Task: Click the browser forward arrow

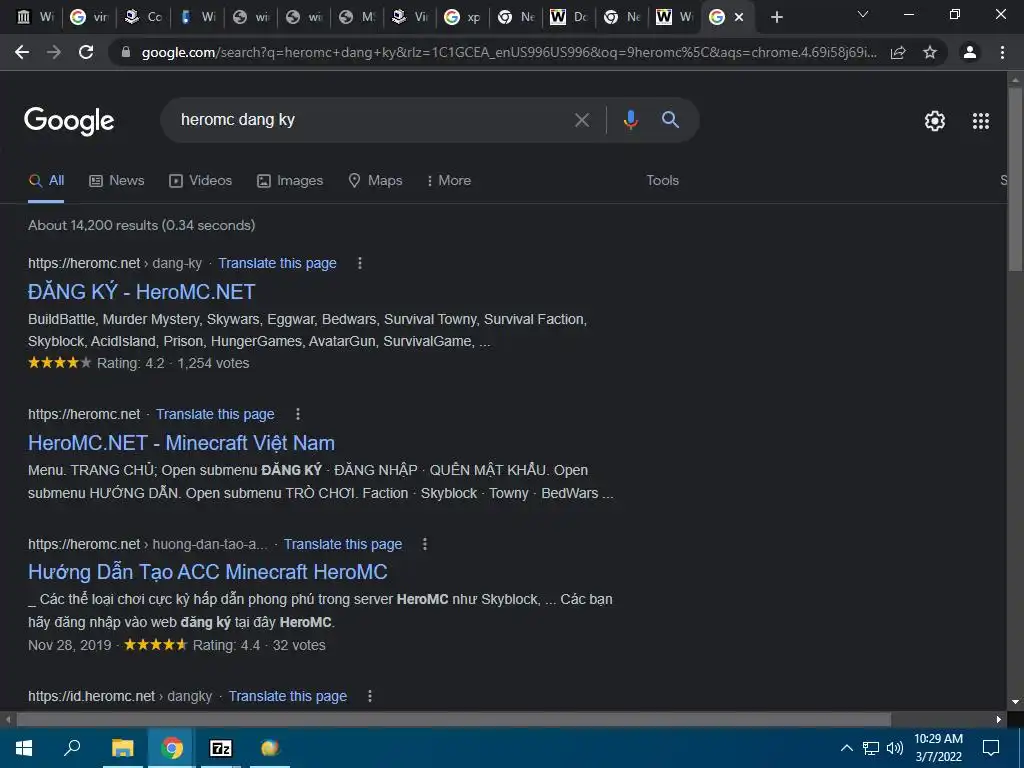Action: (54, 52)
